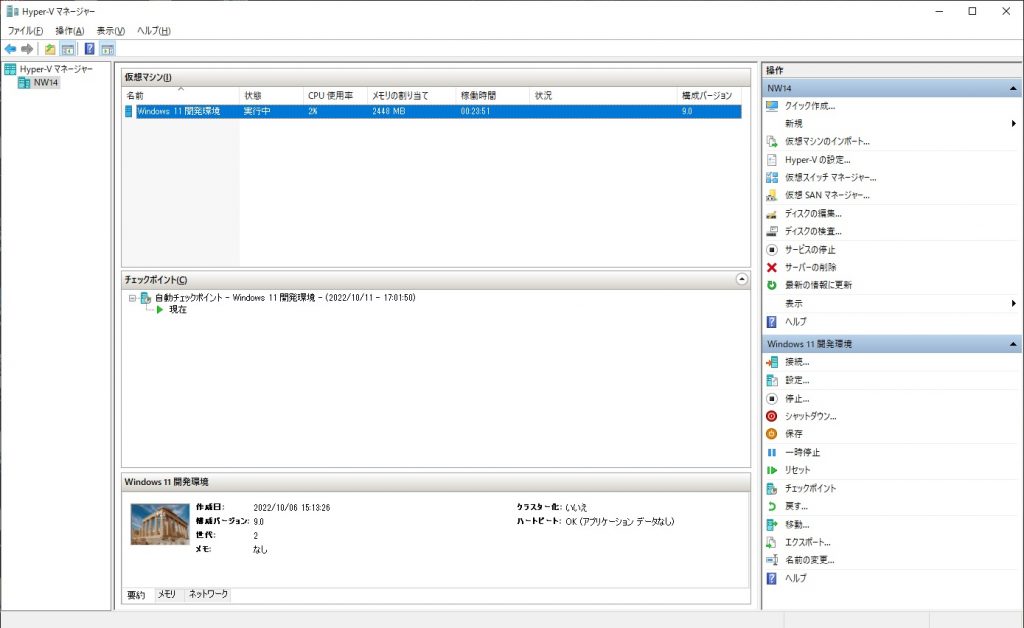1024x628 pixels.
Task: Select the Hyper-V マネージャー root tree node
Action: 56,69
